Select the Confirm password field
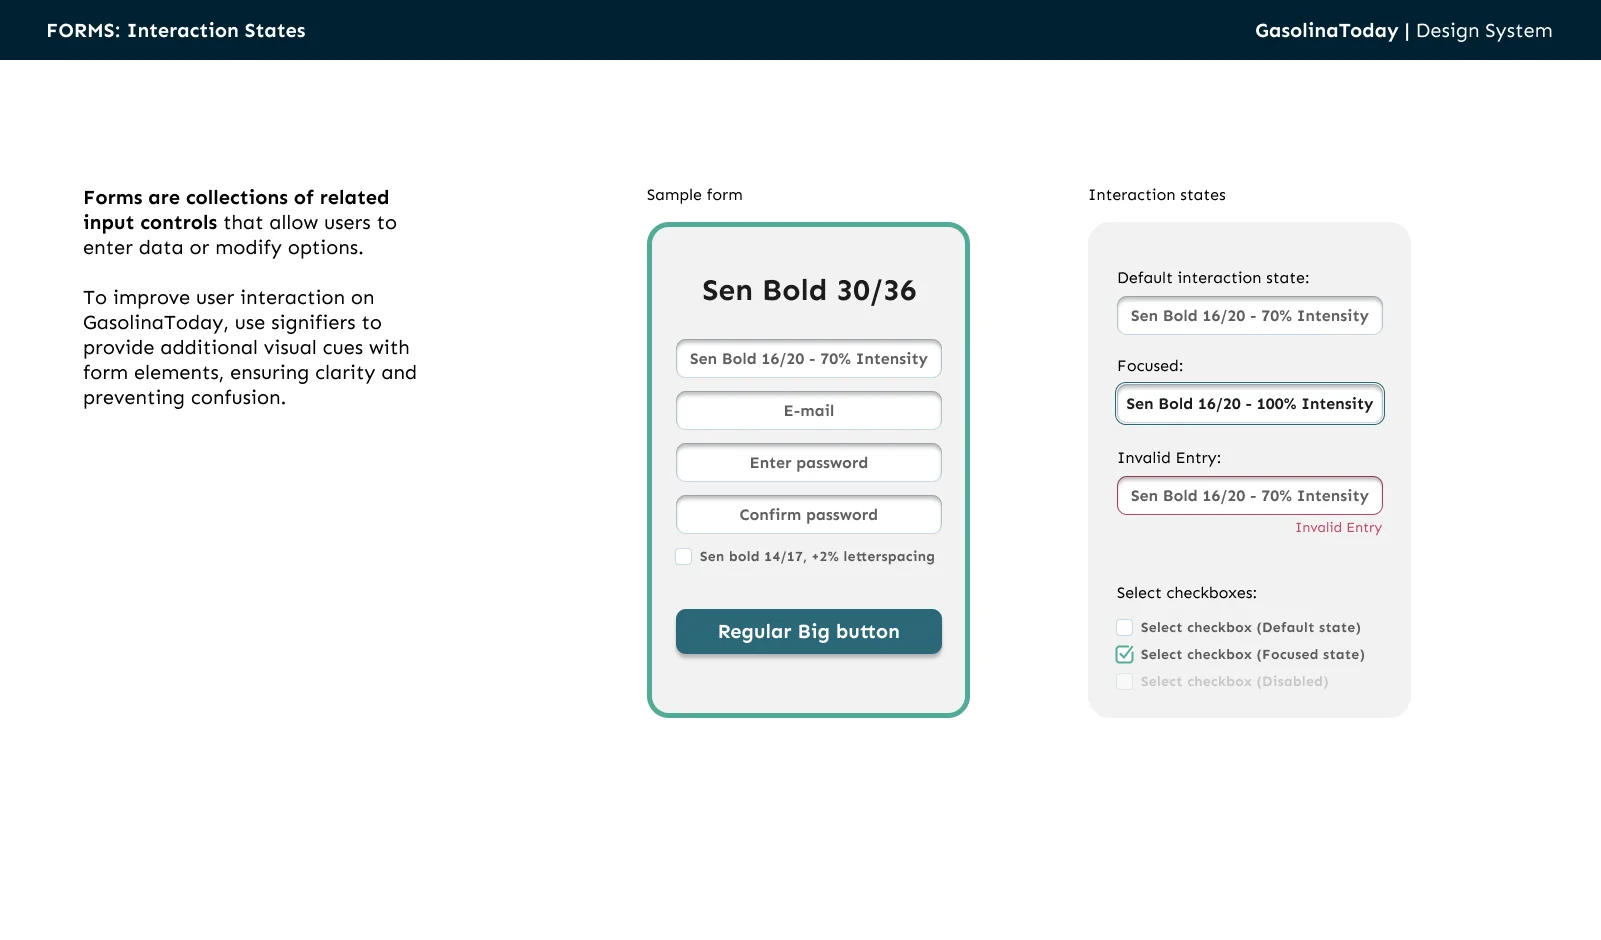 tap(809, 515)
